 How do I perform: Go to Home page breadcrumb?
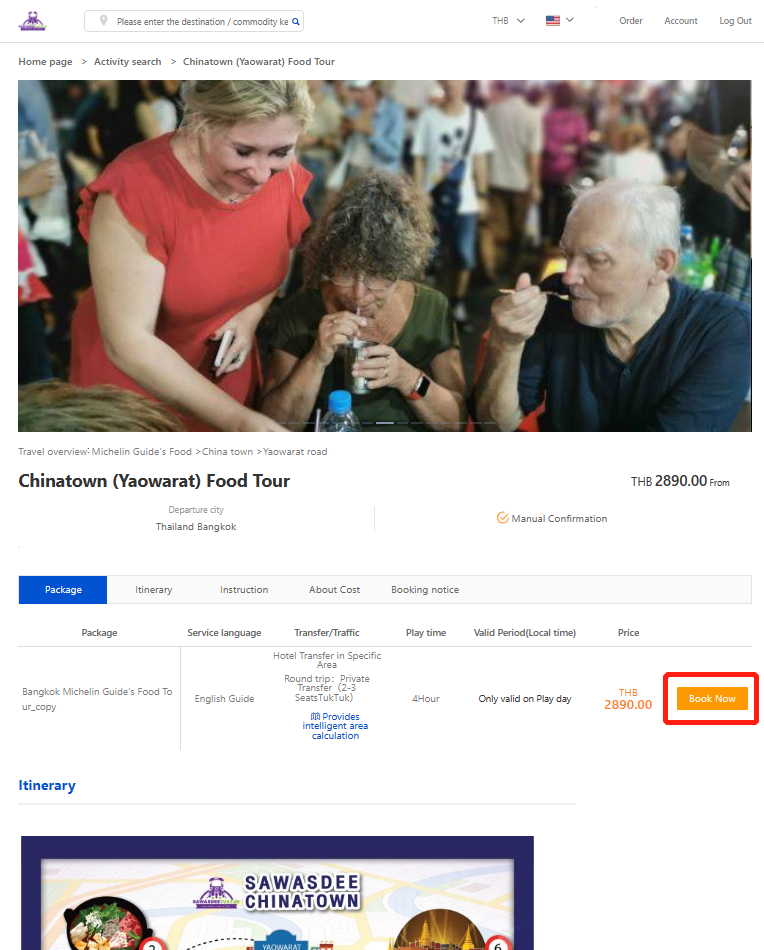[45, 62]
